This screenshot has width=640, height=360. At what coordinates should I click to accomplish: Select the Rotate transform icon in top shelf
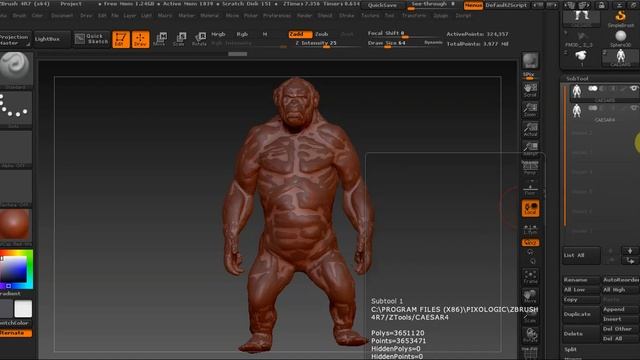(x=199, y=39)
